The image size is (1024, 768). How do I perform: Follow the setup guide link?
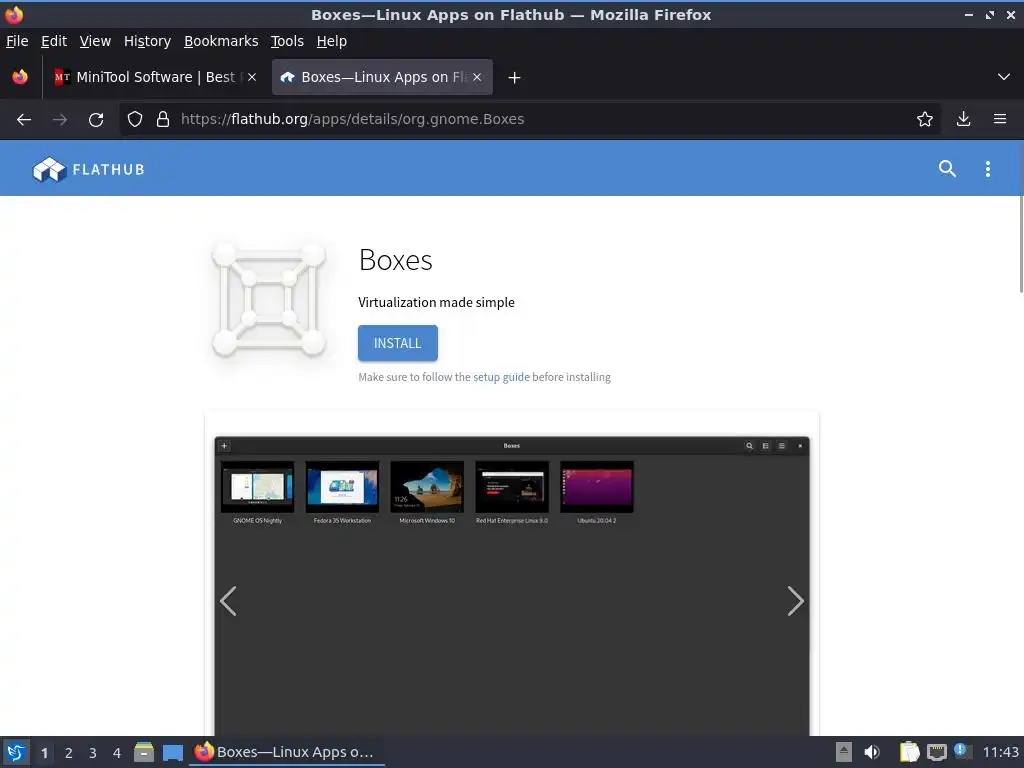point(501,377)
